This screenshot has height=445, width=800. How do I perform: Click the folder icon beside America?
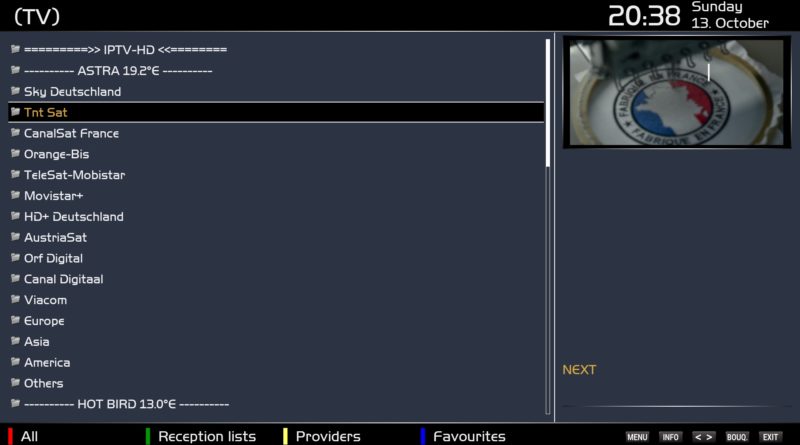click(x=15, y=362)
